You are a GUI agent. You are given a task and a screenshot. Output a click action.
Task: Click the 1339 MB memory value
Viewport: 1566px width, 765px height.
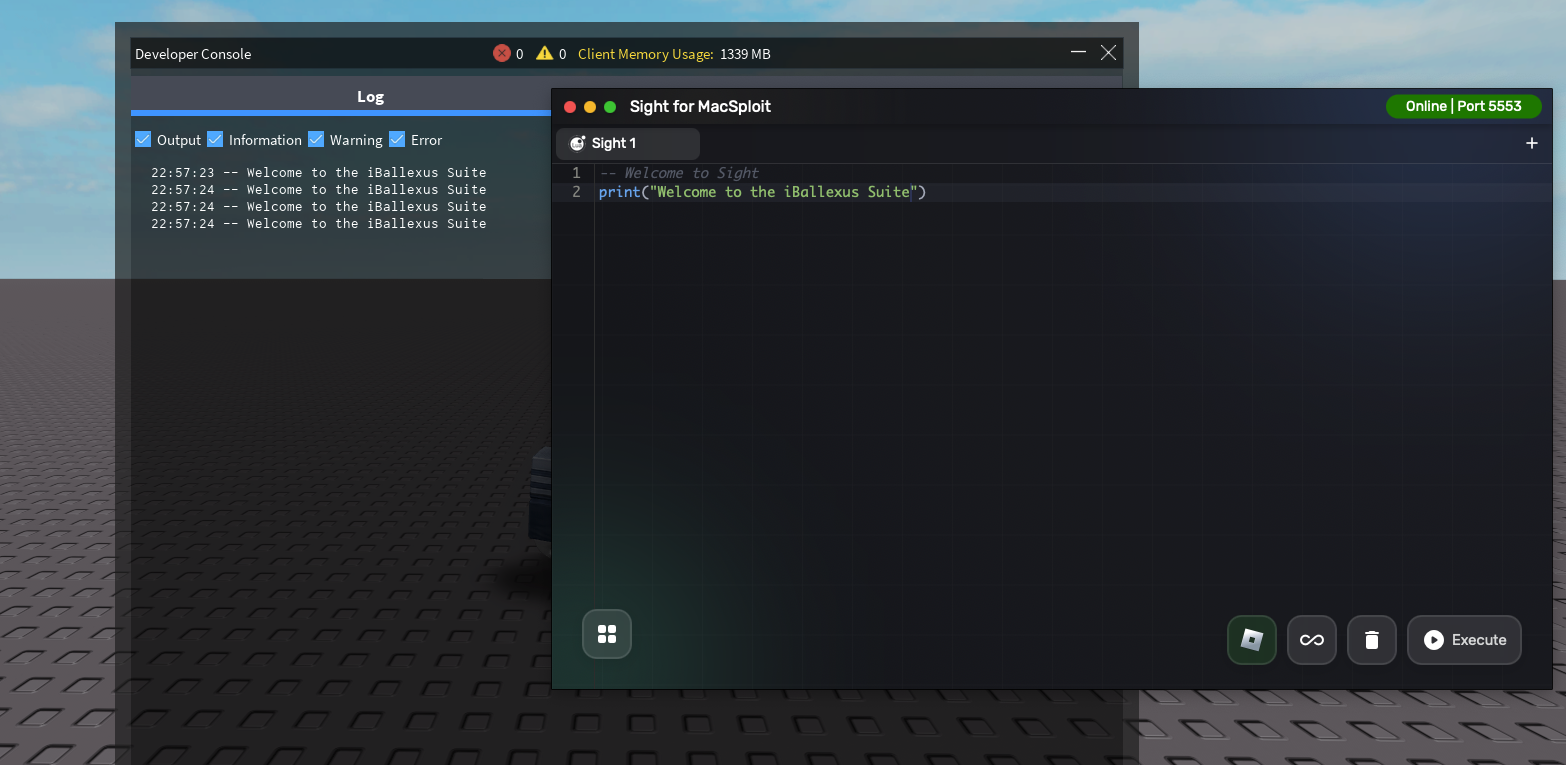pos(745,54)
